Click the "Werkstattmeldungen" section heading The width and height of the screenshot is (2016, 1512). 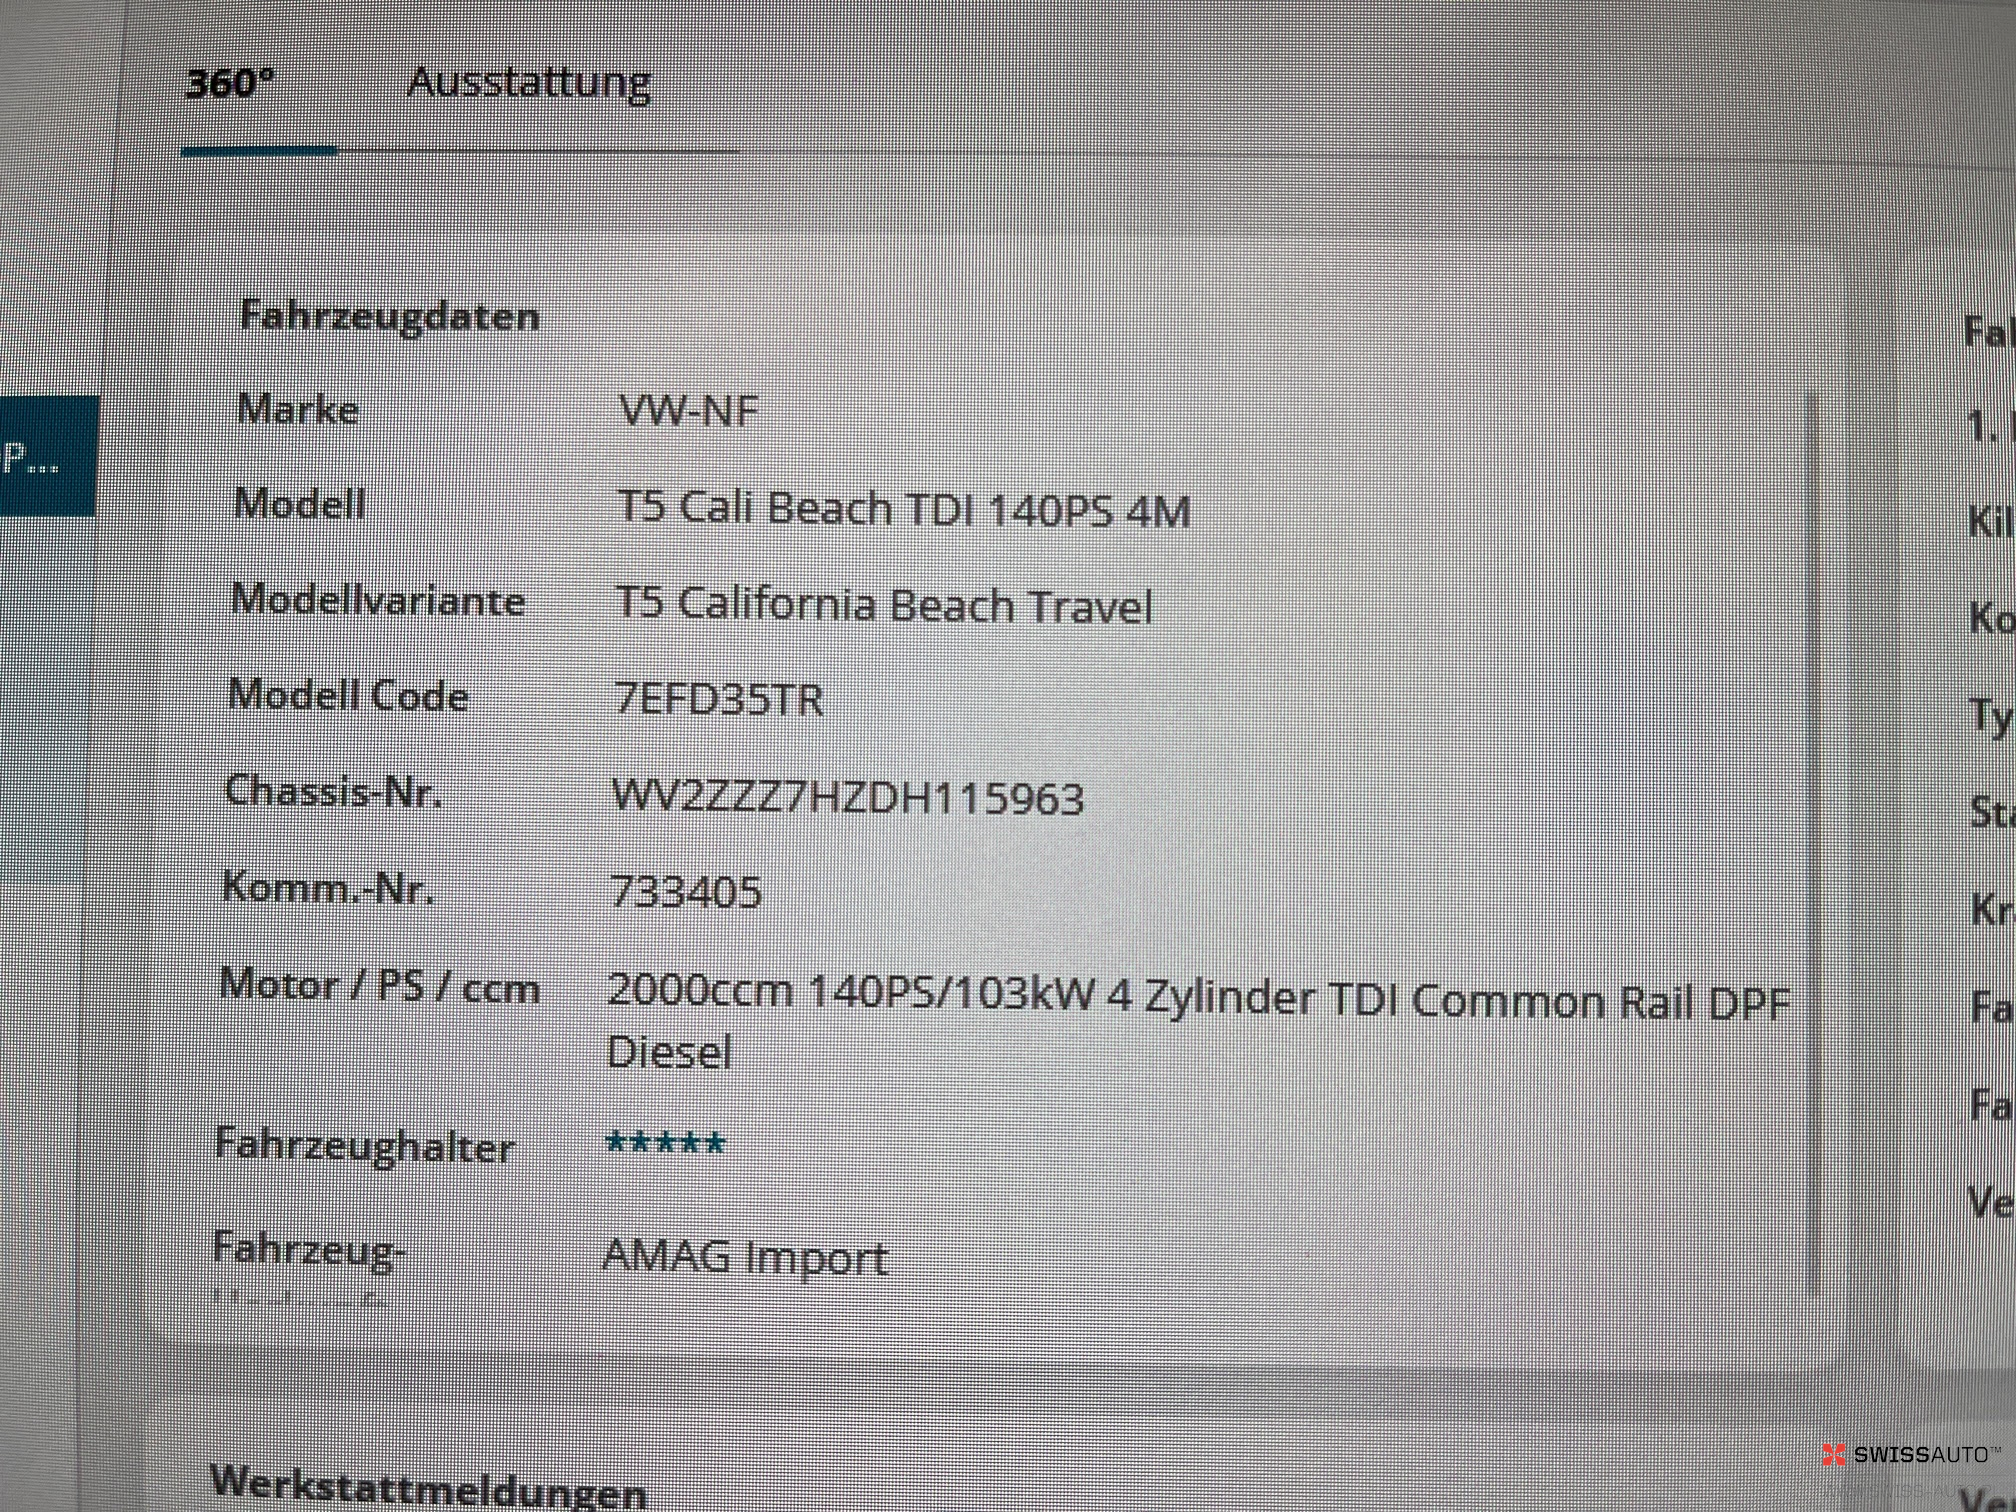[429, 1488]
